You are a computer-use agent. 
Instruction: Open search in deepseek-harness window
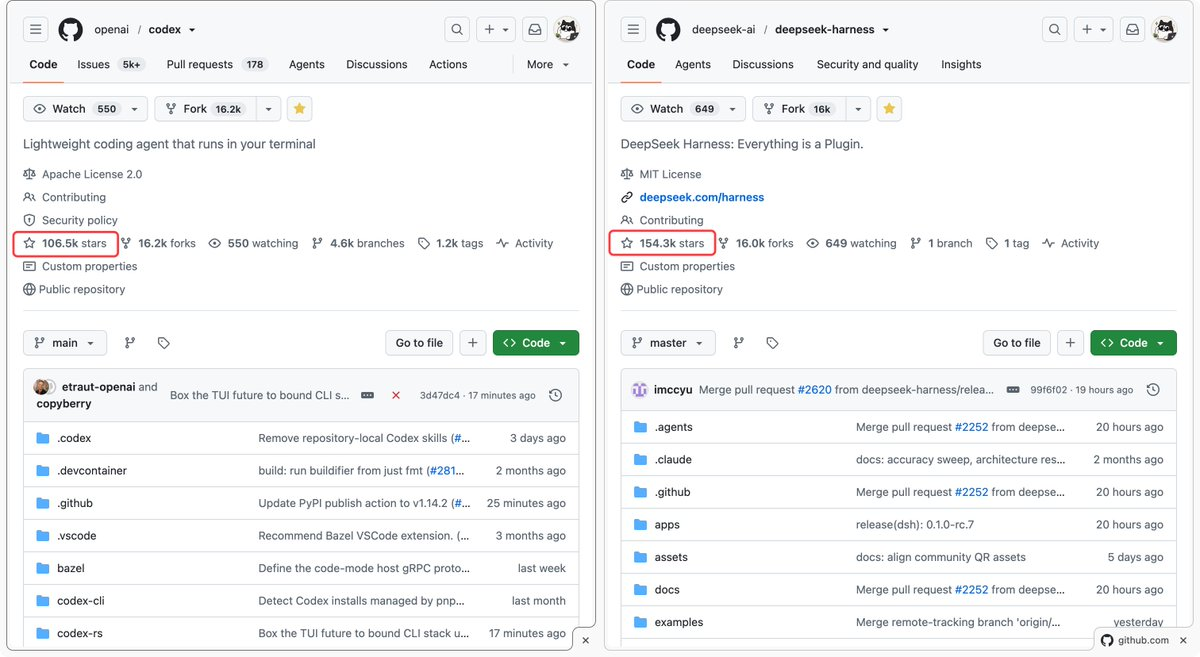click(x=1055, y=30)
